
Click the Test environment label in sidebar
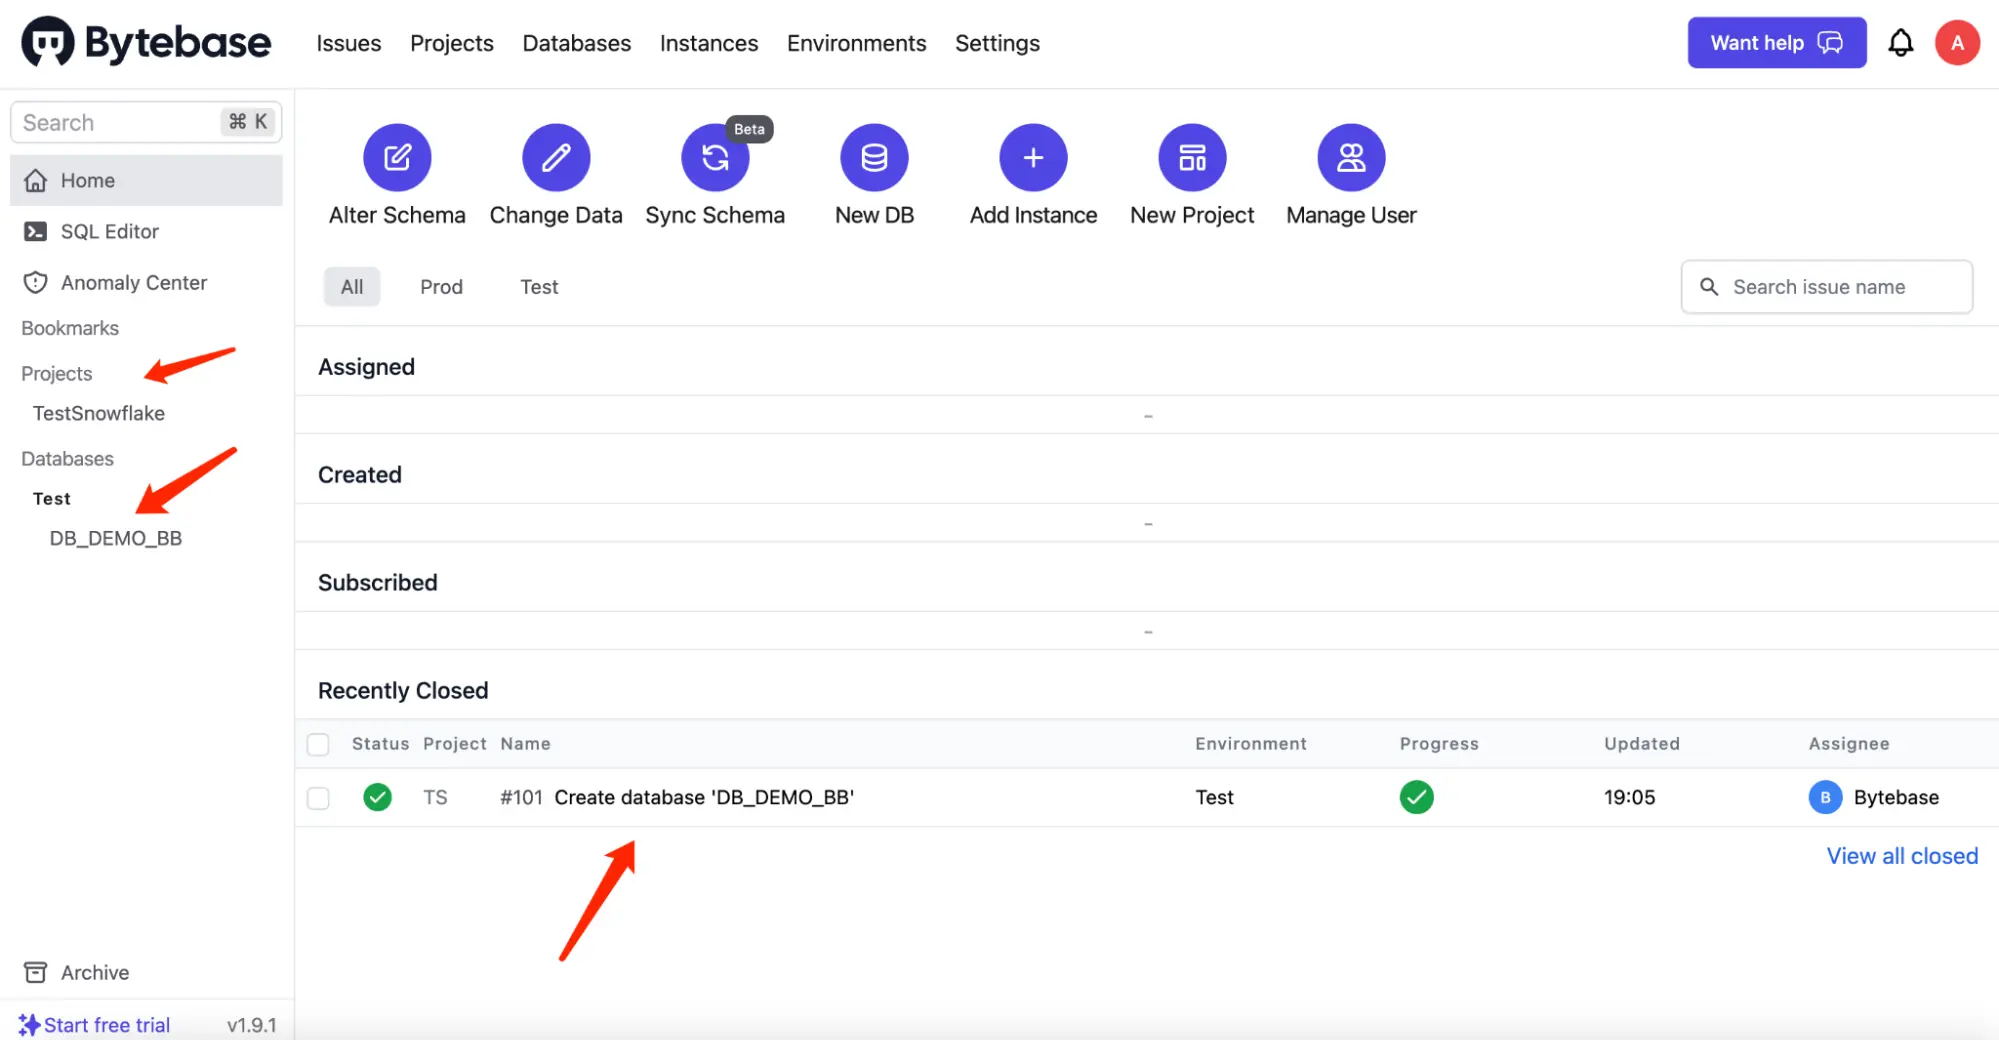[x=52, y=499]
